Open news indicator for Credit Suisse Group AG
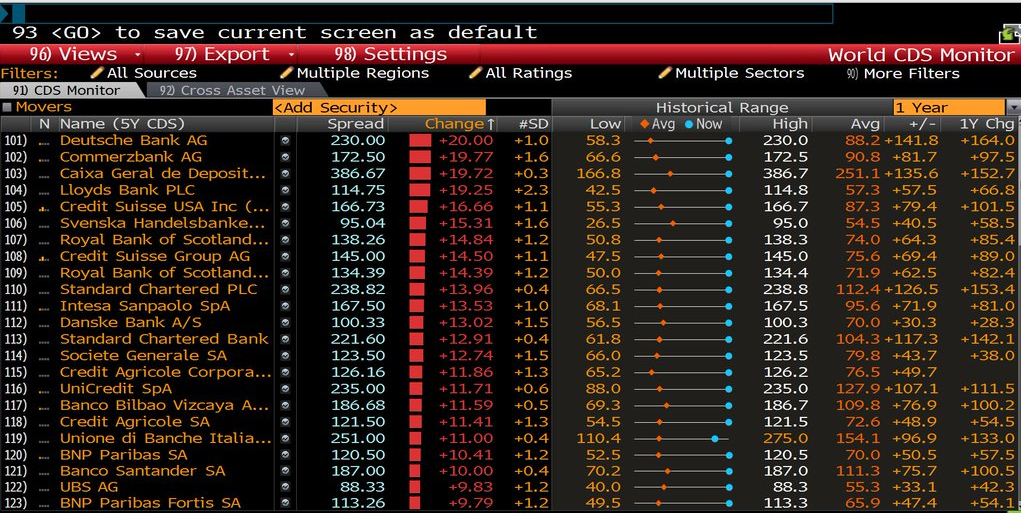Image resolution: width=1021 pixels, height=513 pixels. (x=44, y=258)
